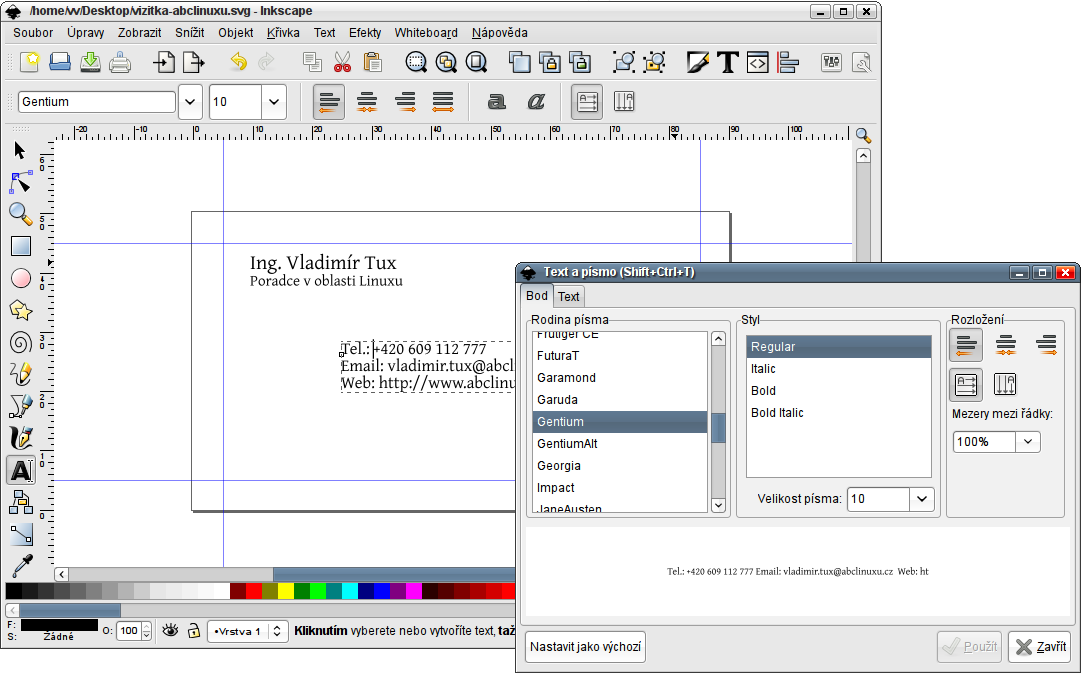This screenshot has height=673, width=1081.
Task: Toggle right text alignment in toolbar
Action: (405, 102)
